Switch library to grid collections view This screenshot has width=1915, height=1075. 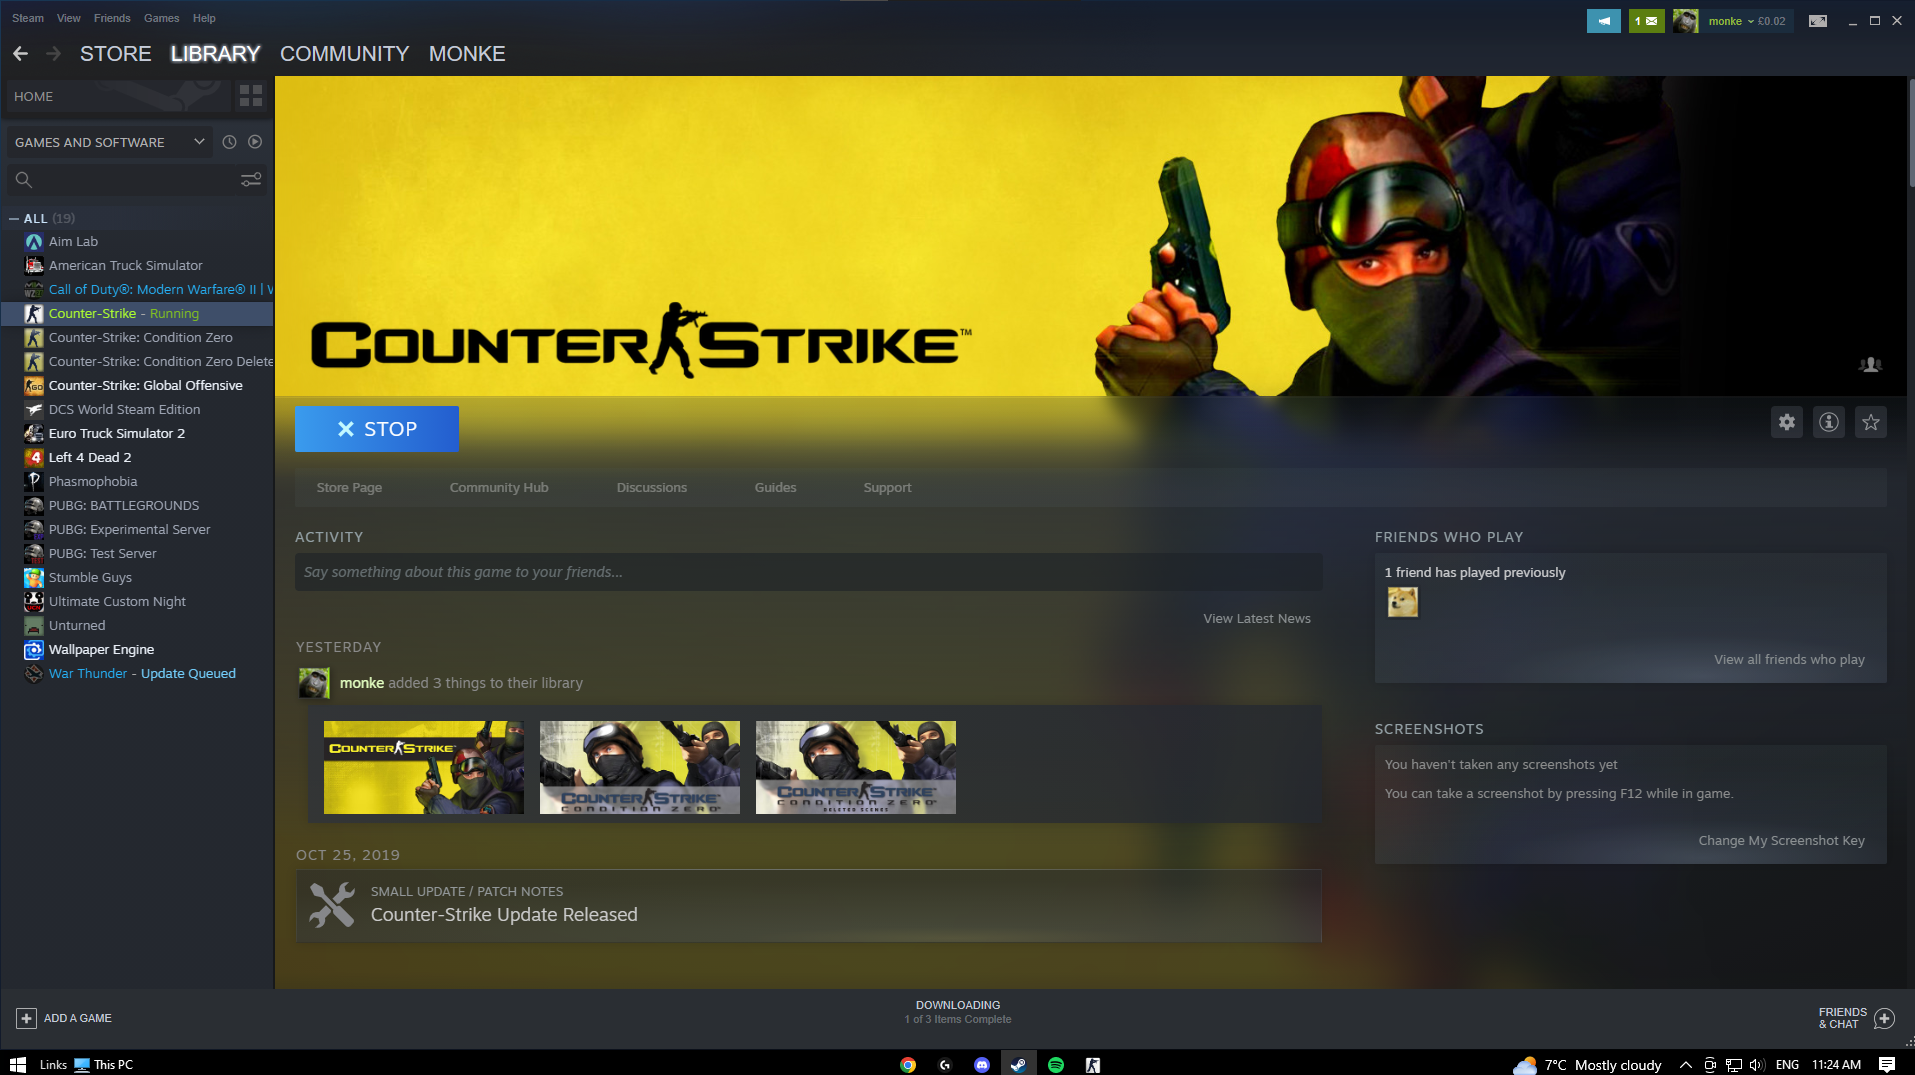(251, 96)
